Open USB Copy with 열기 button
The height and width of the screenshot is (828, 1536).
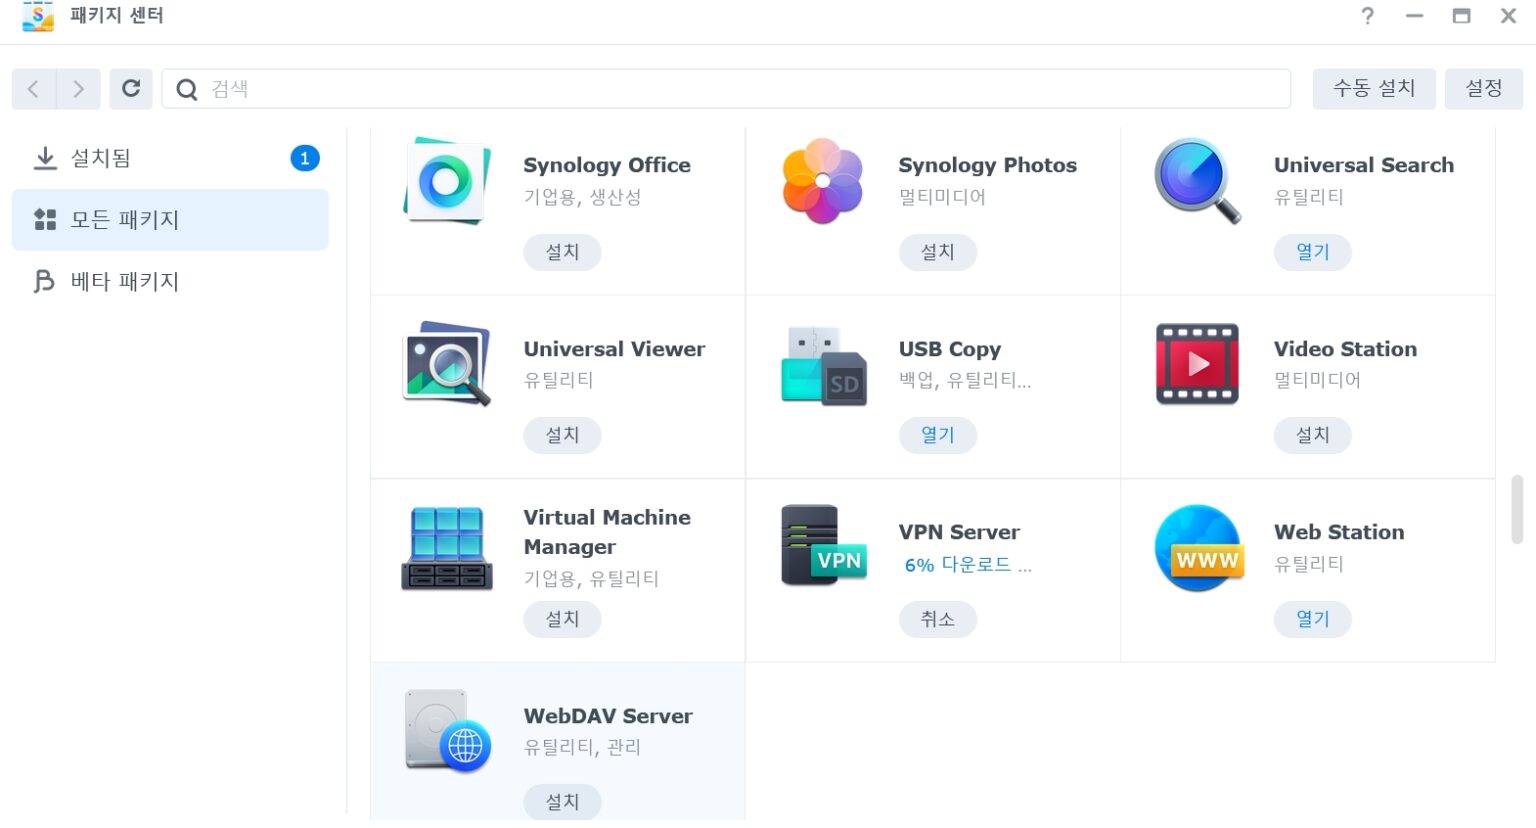[x=938, y=435]
